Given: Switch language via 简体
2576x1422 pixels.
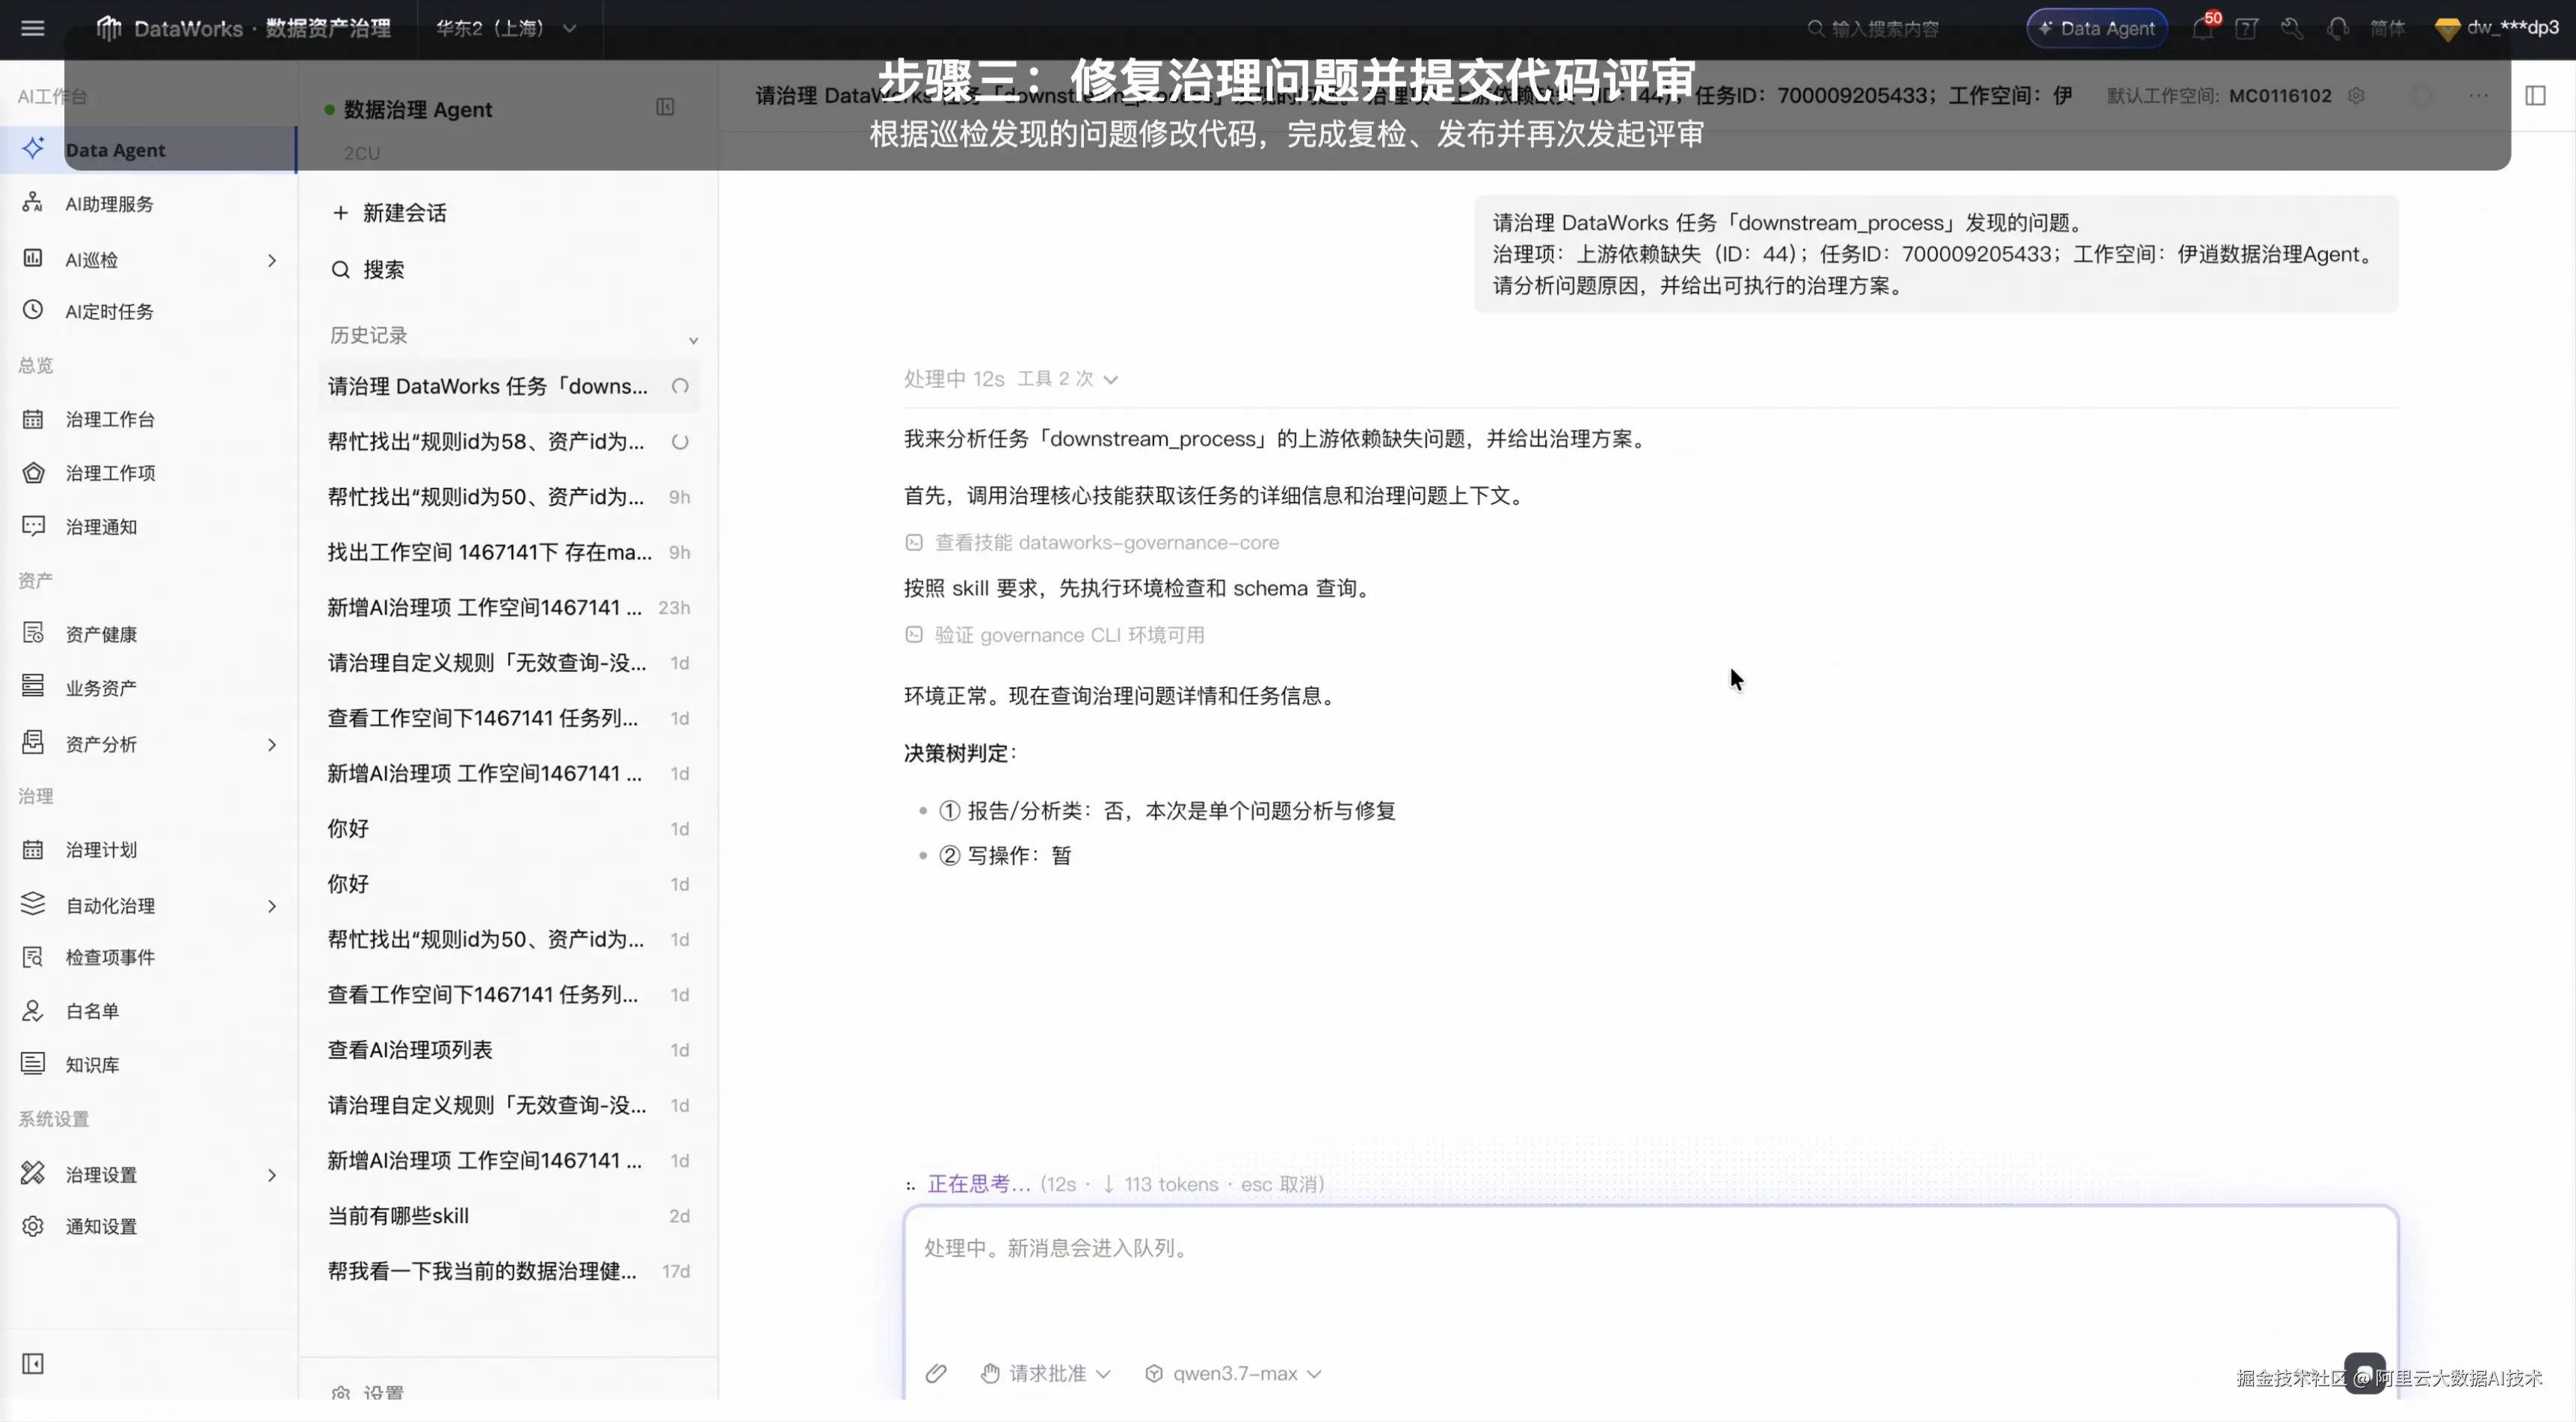Looking at the screenshot, I should (x=2388, y=28).
